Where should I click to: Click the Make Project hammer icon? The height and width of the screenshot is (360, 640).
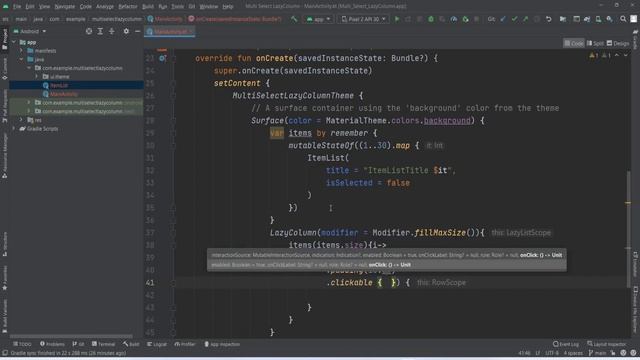[294, 19]
